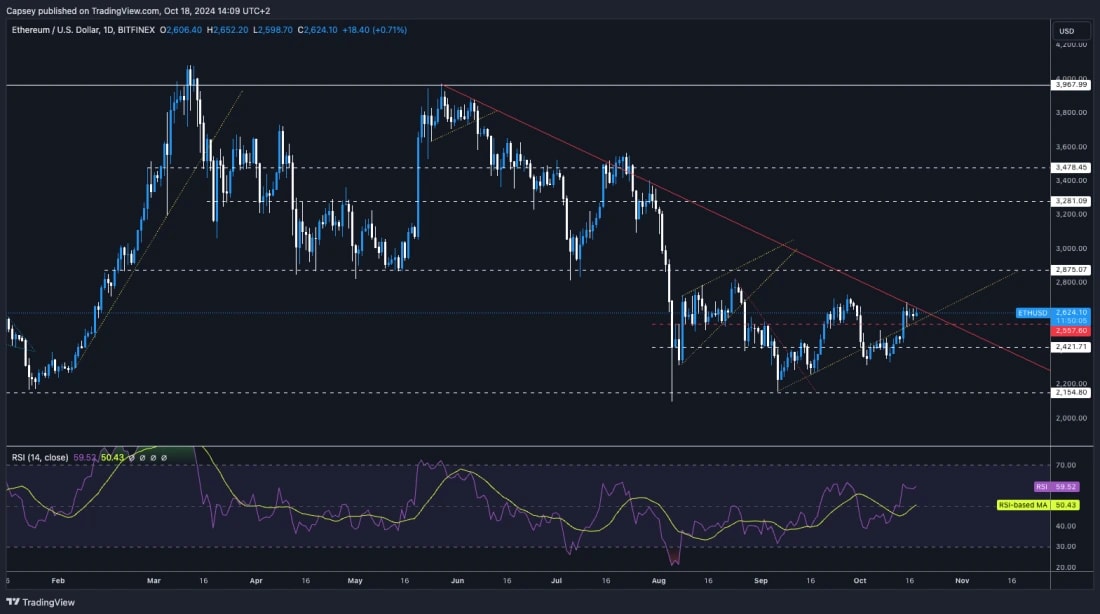Open the RSI legend more-options icon
Screen dimensions: 1100x614
[x=163, y=458]
